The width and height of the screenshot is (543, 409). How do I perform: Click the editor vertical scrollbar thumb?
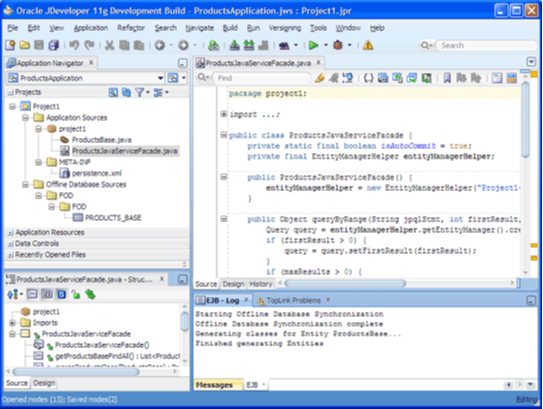(525, 119)
